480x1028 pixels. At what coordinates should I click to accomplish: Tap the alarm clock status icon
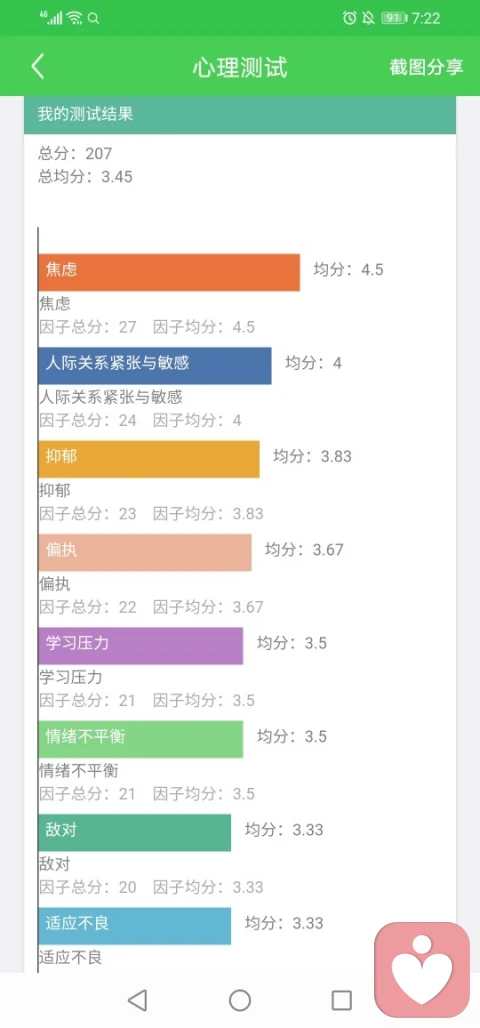click(350, 18)
